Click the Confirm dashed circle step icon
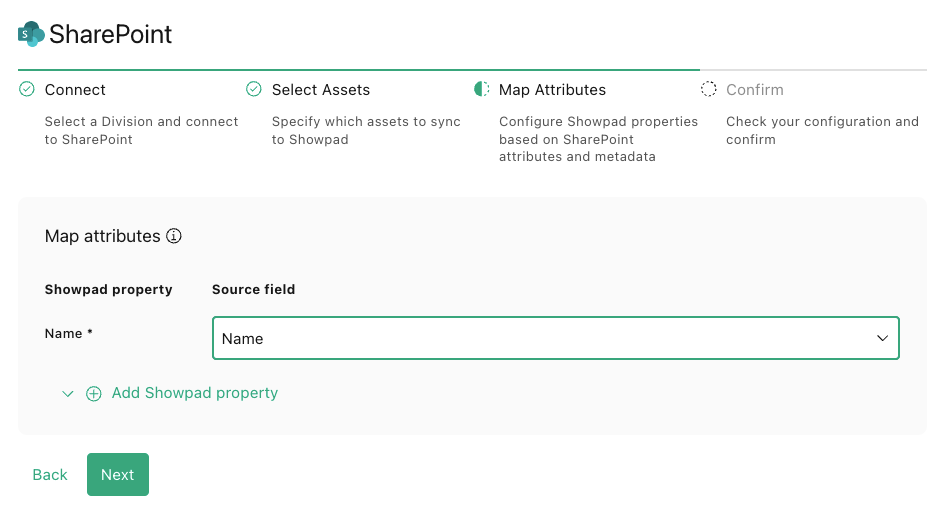The width and height of the screenshot is (942, 529). [x=708, y=89]
